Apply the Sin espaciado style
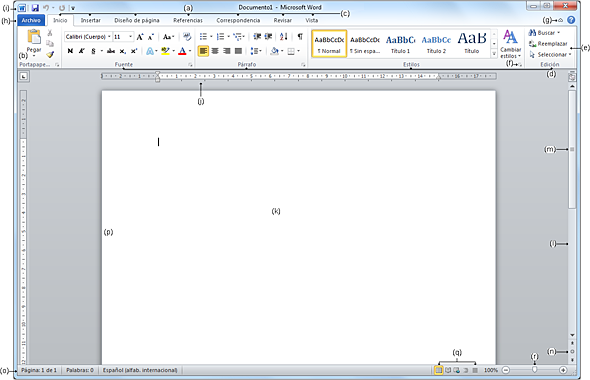 click(365, 44)
